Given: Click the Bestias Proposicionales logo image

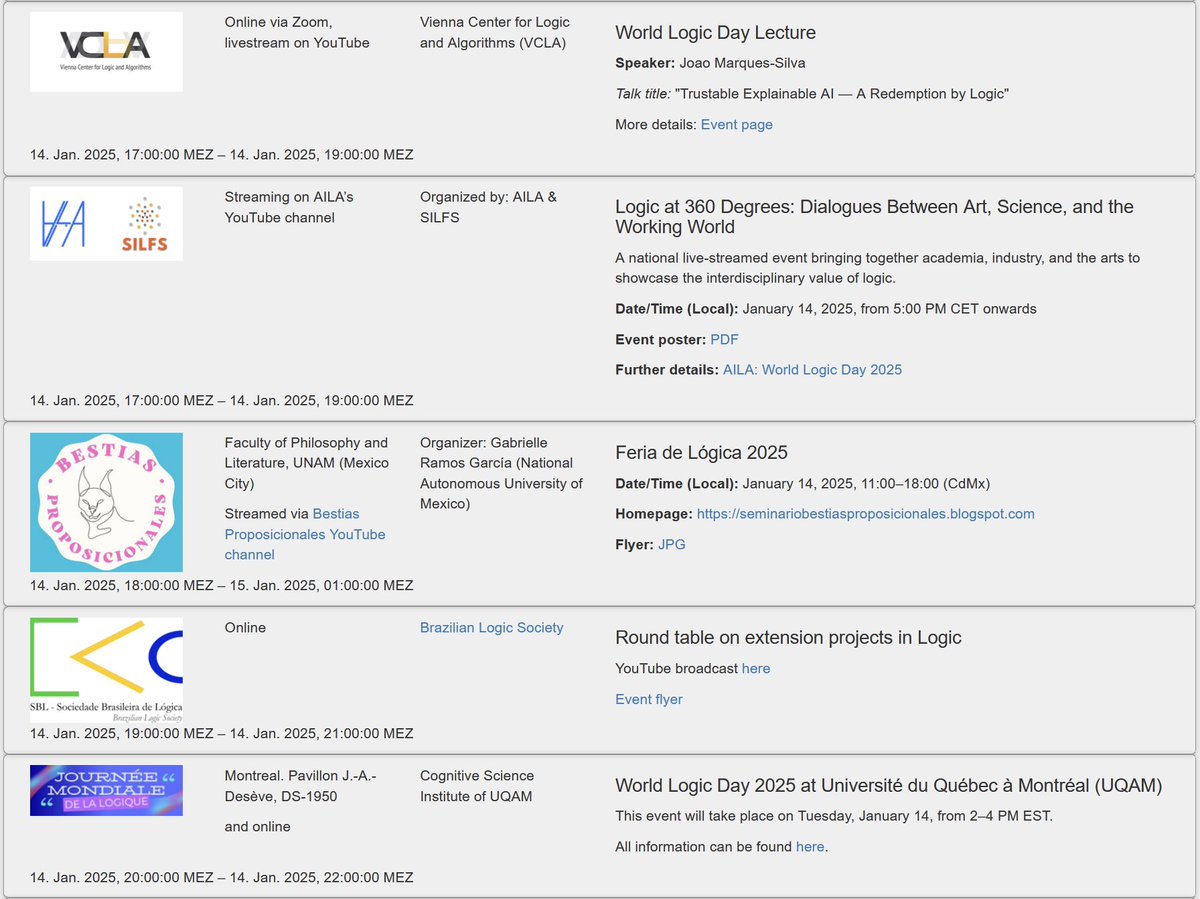Looking at the screenshot, I should pos(106,502).
